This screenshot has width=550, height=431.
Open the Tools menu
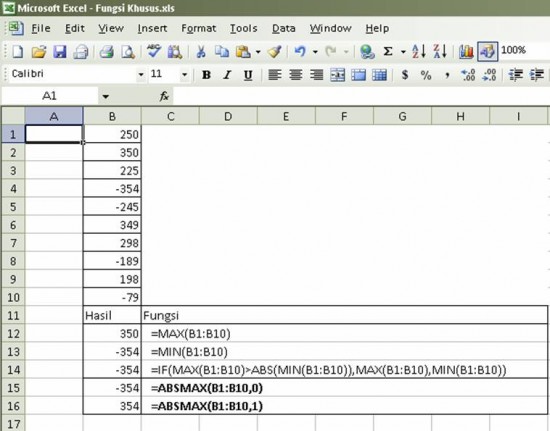[x=243, y=28]
